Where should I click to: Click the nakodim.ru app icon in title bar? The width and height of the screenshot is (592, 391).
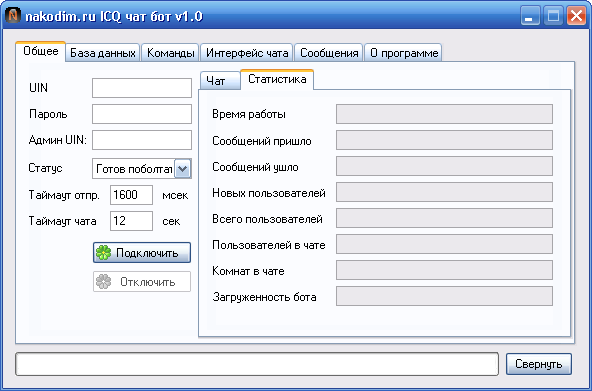coord(13,16)
